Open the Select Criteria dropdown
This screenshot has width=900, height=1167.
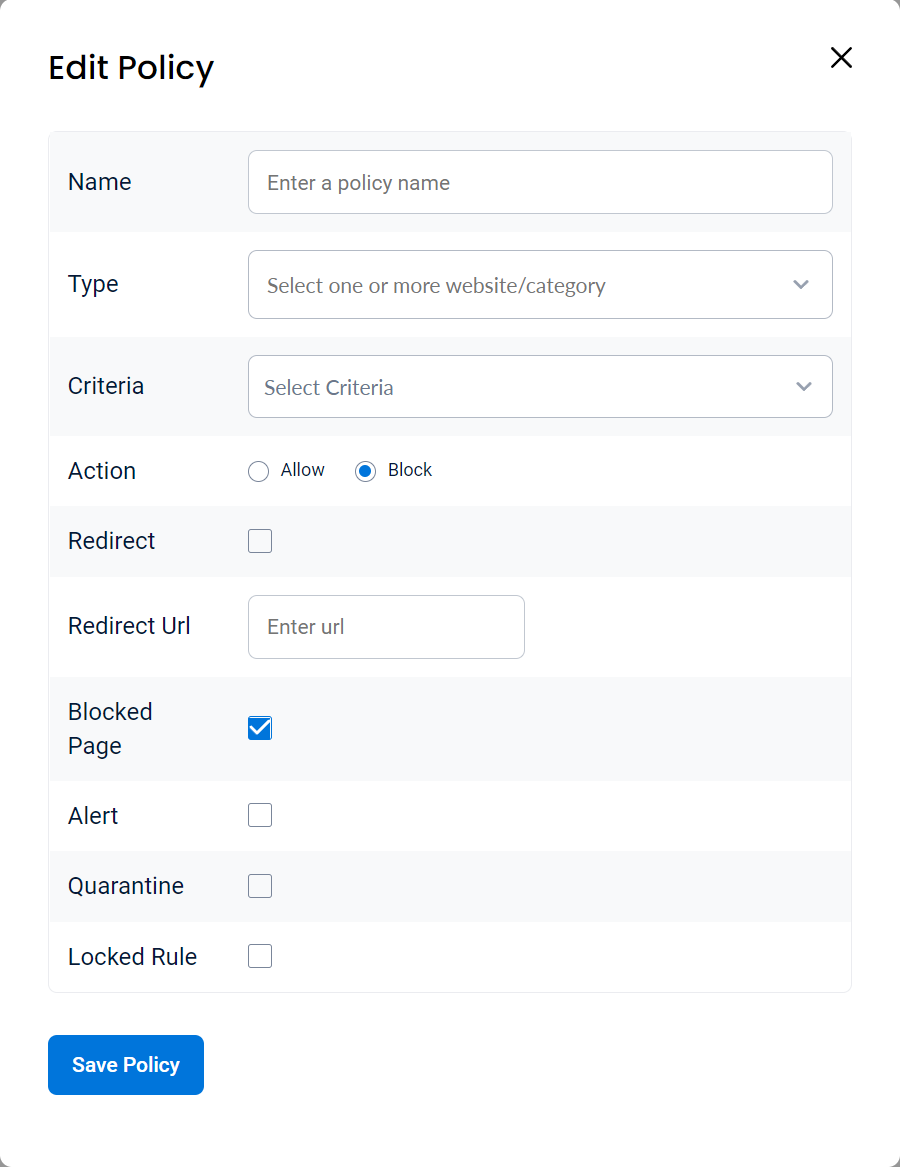[x=520, y=387]
